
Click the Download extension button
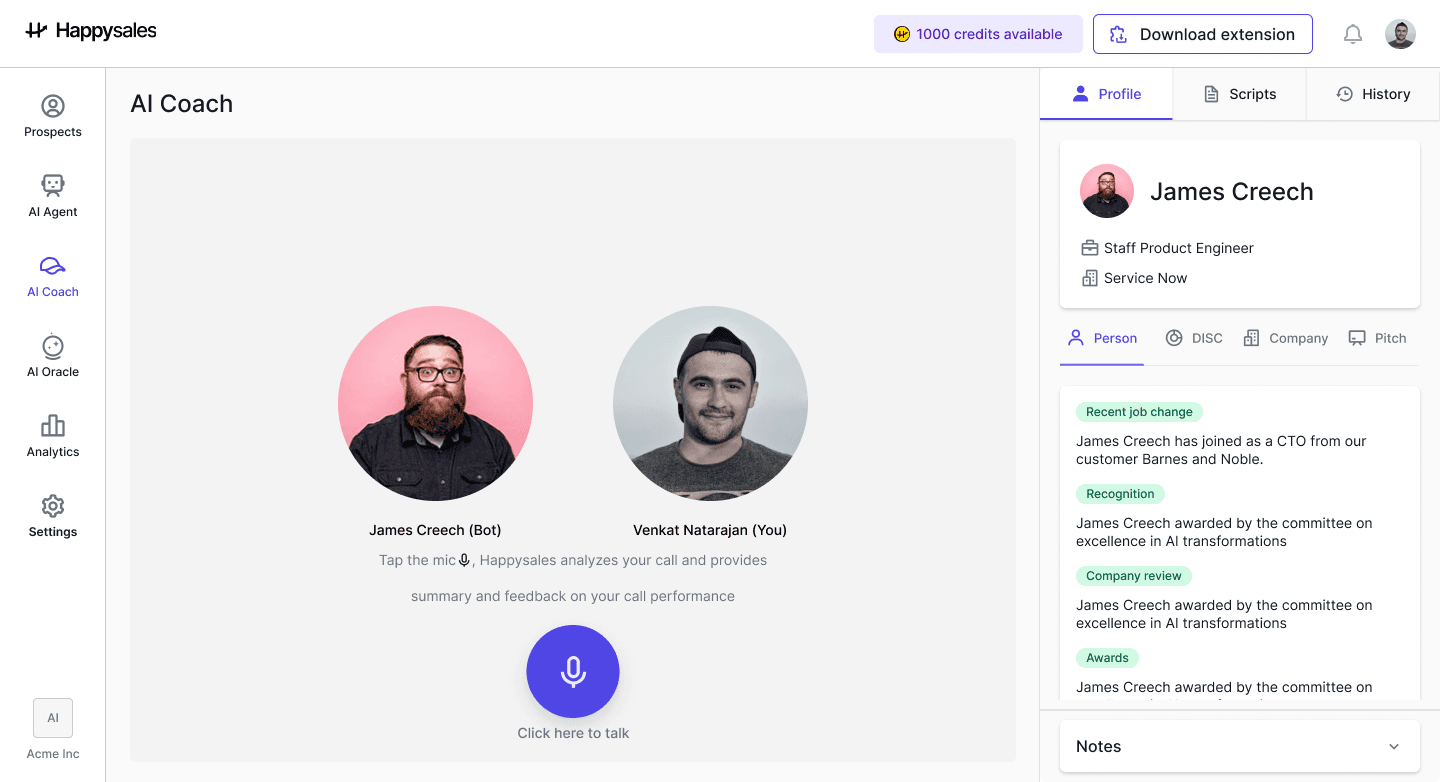pos(1203,34)
